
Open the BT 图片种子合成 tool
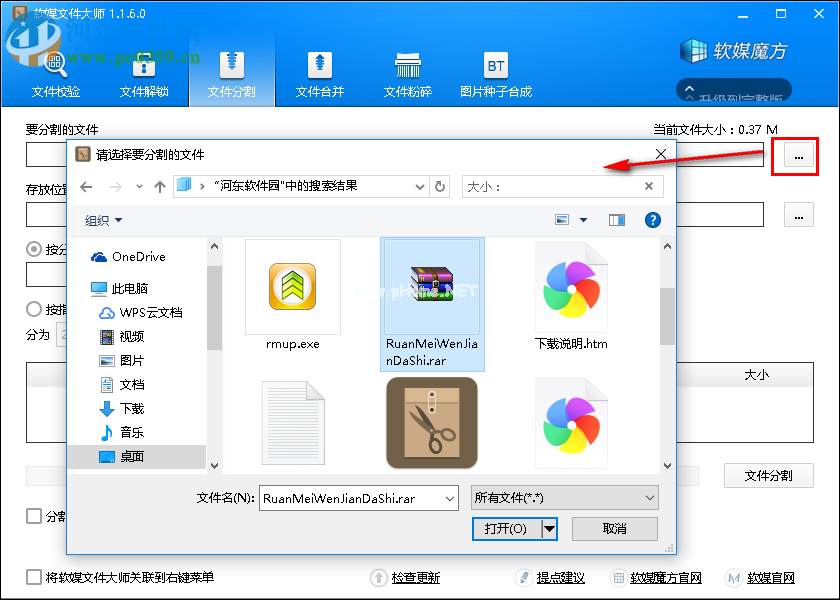[495, 70]
